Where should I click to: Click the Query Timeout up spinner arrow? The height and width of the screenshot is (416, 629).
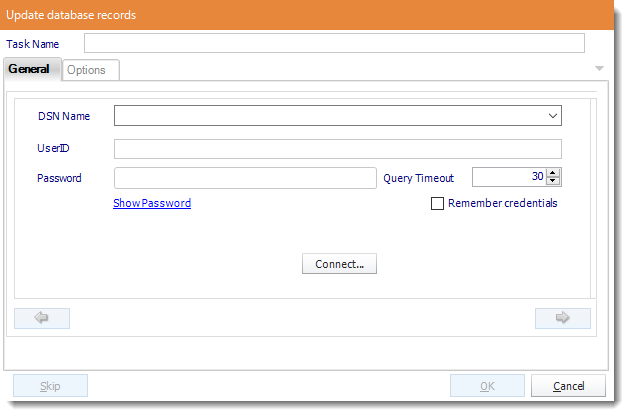pyautogui.click(x=553, y=173)
